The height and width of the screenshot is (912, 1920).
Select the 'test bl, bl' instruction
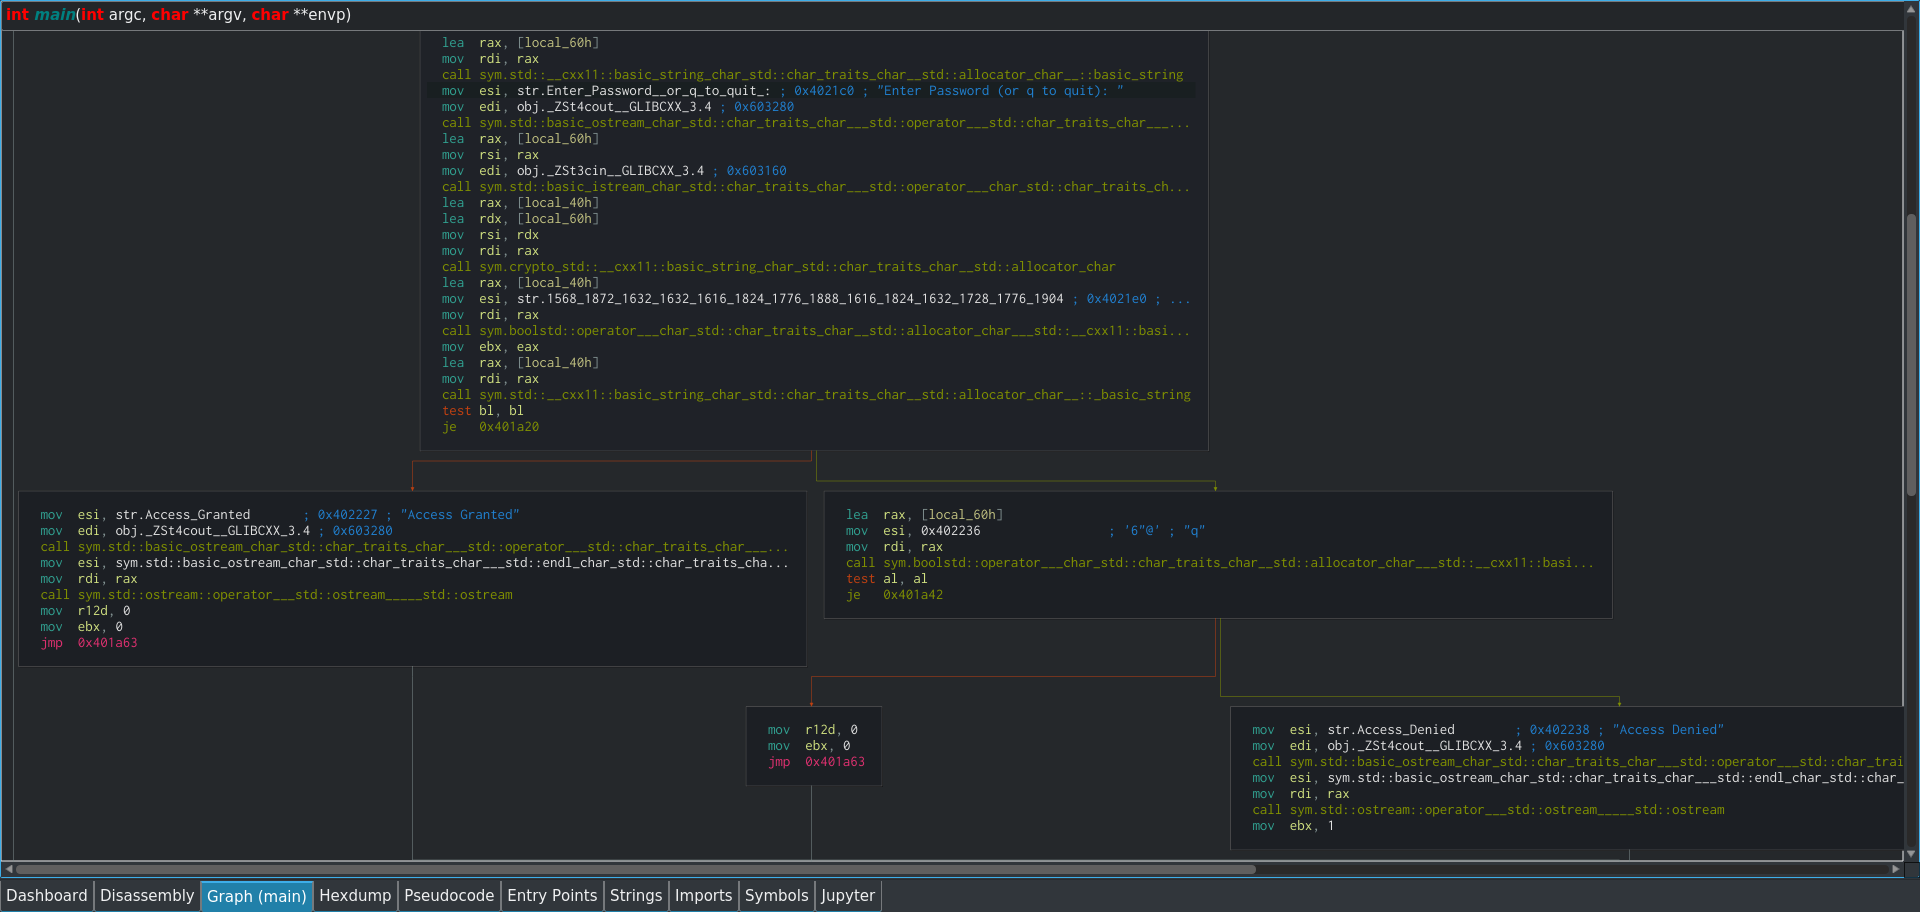point(483,411)
